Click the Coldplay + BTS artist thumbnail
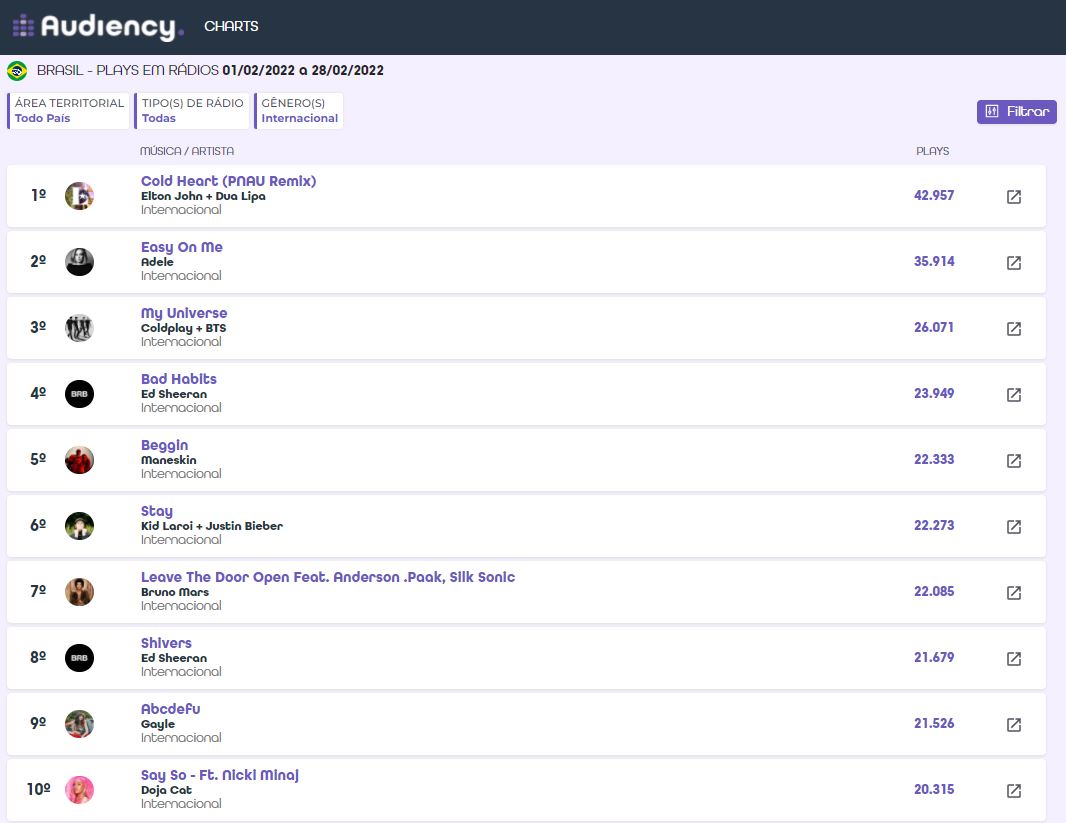 pos(79,328)
